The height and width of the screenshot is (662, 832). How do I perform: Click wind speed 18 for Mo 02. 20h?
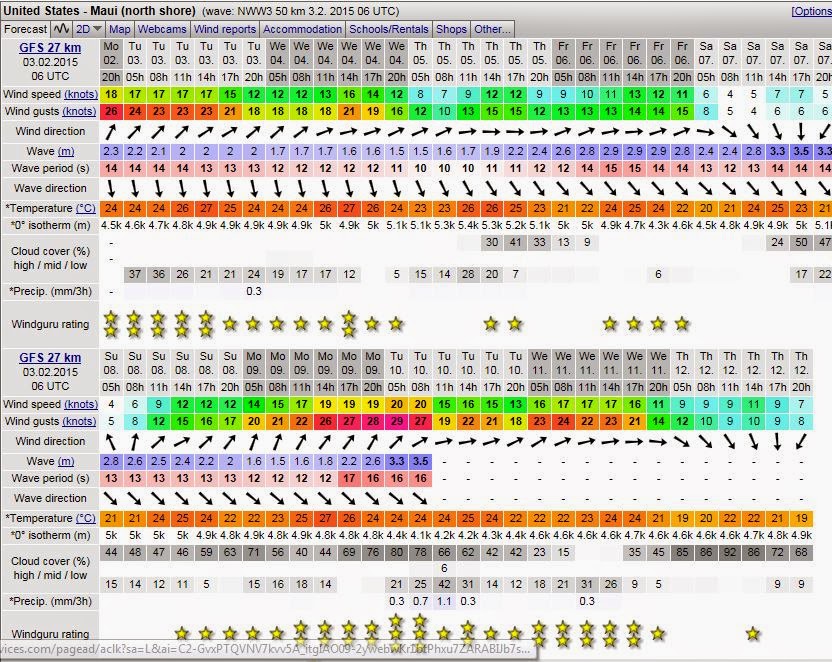click(x=111, y=94)
